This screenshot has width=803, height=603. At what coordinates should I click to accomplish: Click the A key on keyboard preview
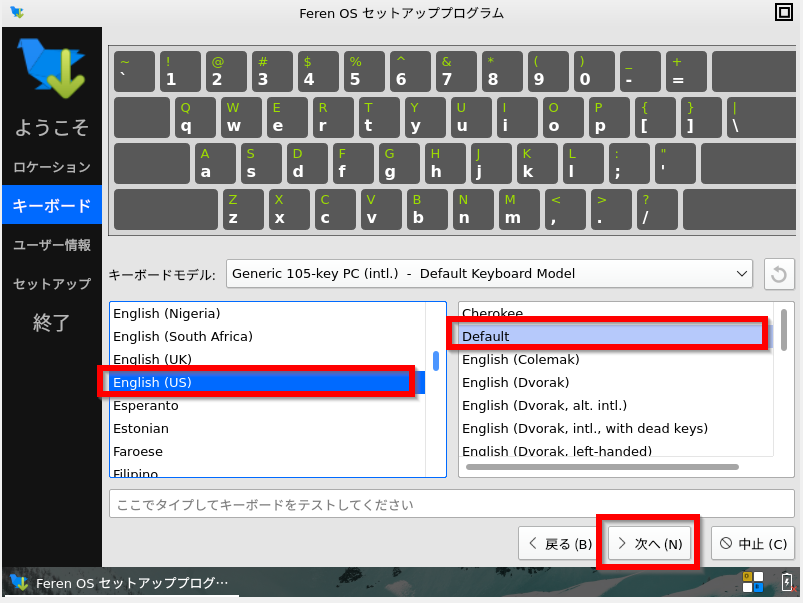[x=215, y=163]
